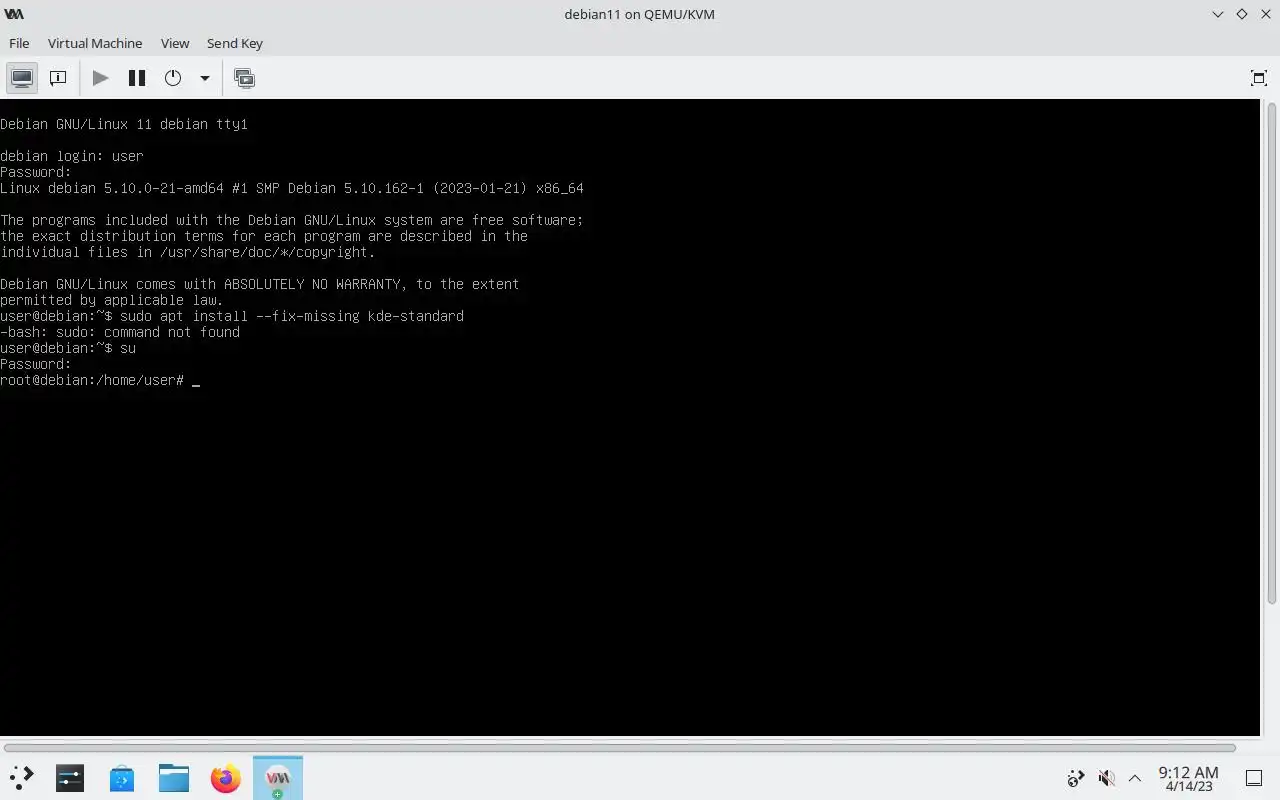Click the horizontal scrollbar below the console
The image size is (1280, 800).
coord(620,747)
